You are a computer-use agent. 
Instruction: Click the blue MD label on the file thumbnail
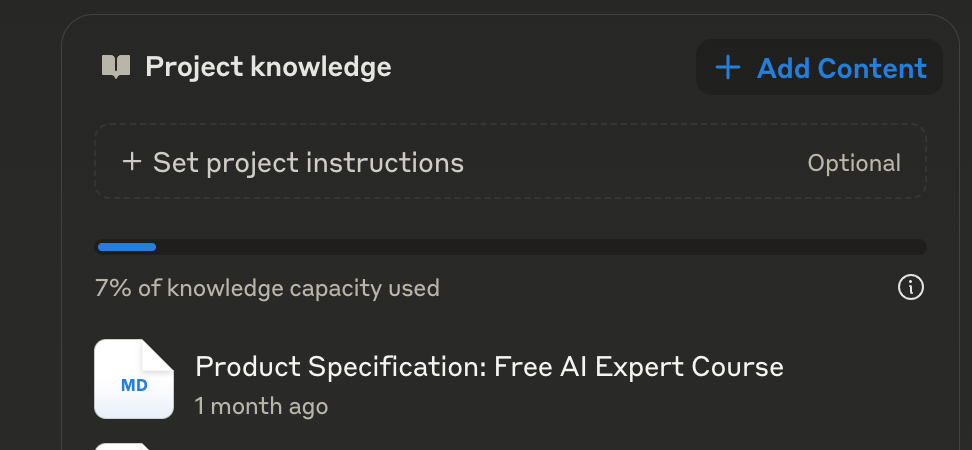click(x=133, y=385)
